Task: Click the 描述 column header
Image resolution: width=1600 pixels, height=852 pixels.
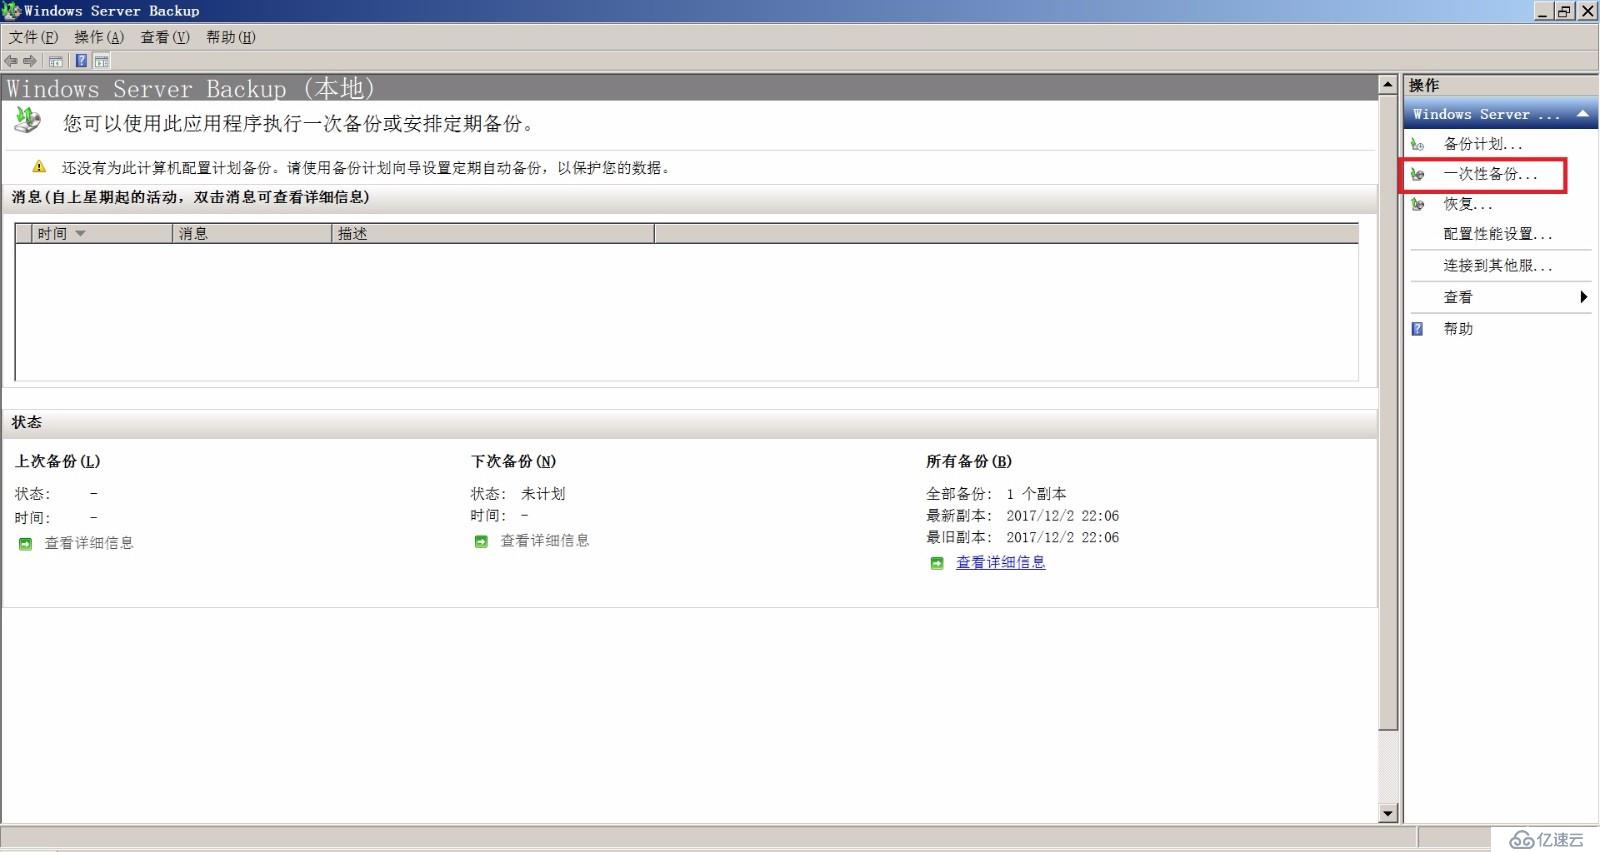Action: (493, 233)
